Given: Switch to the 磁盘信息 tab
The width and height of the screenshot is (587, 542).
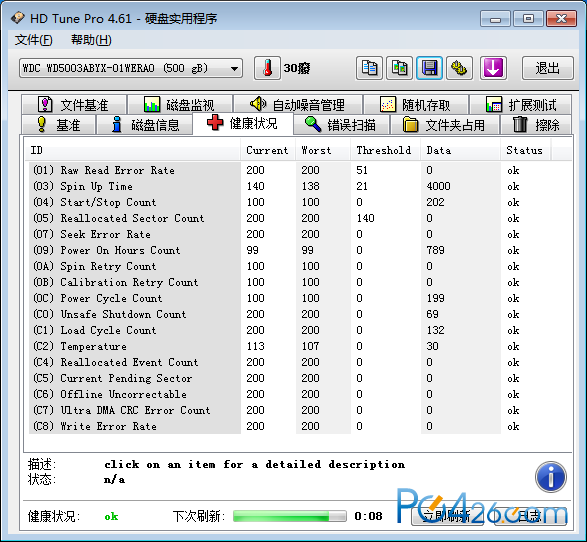Looking at the screenshot, I should 145,125.
